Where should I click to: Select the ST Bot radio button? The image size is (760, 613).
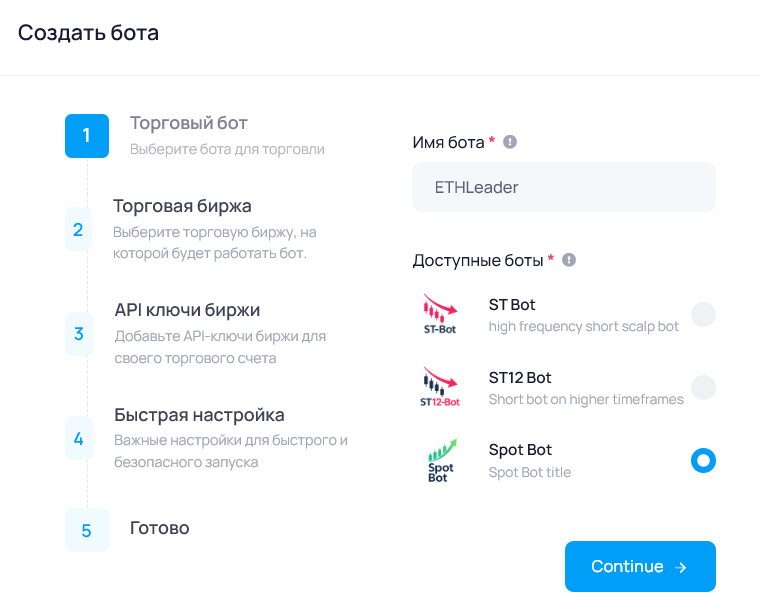pyautogui.click(x=703, y=315)
